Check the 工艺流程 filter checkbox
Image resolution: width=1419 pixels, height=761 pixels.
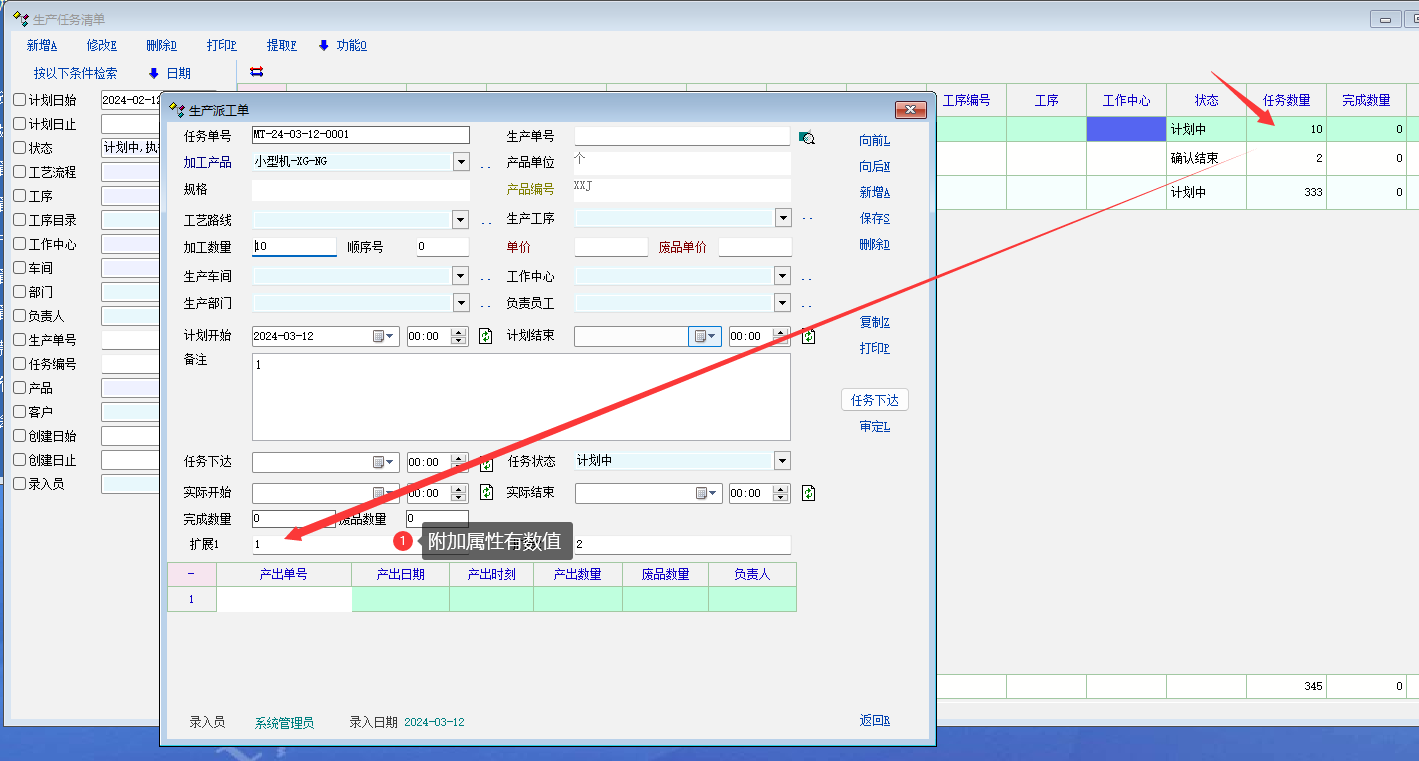(x=19, y=172)
